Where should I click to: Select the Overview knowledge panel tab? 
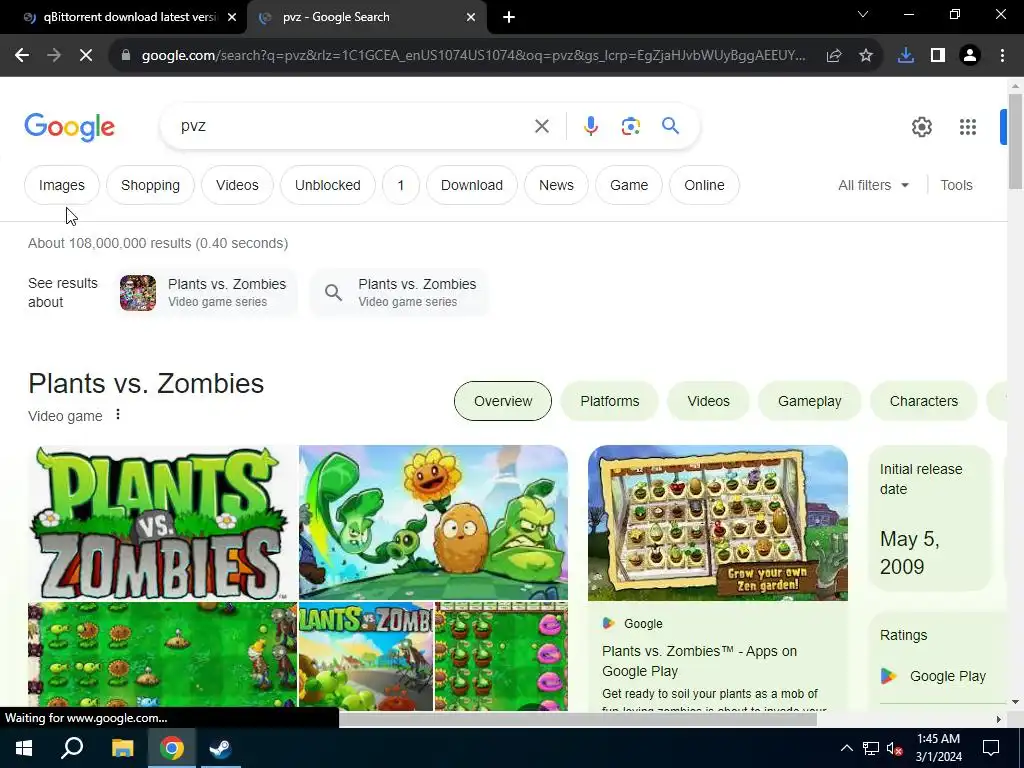[503, 401]
